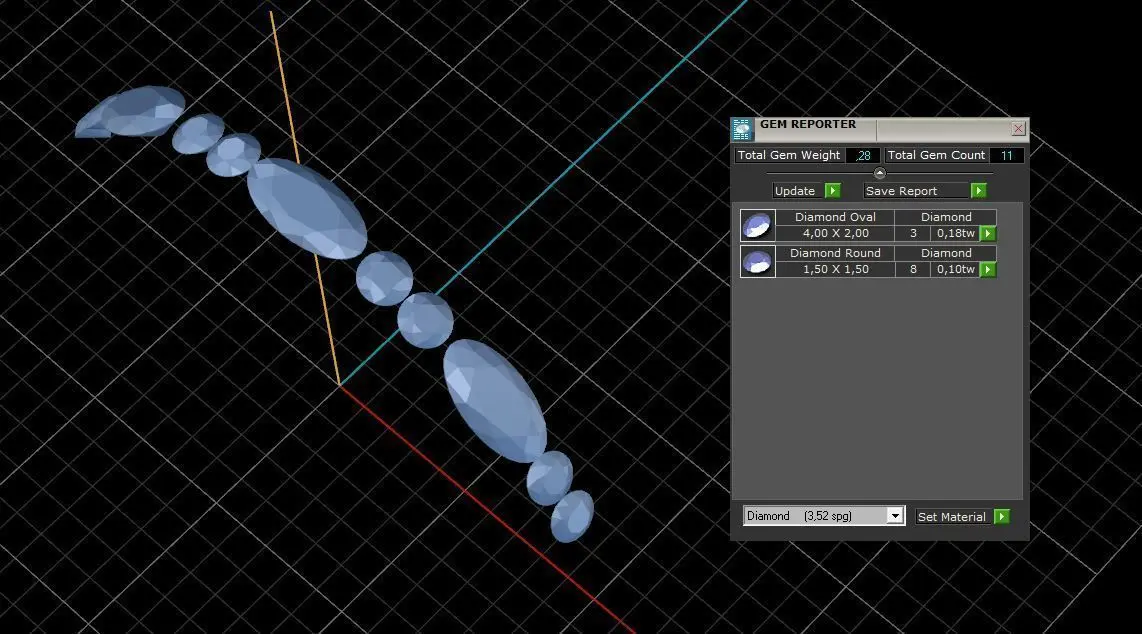Viewport: 1142px width, 634px height.
Task: Click the green arrow next to Set Material
Action: point(1001,517)
